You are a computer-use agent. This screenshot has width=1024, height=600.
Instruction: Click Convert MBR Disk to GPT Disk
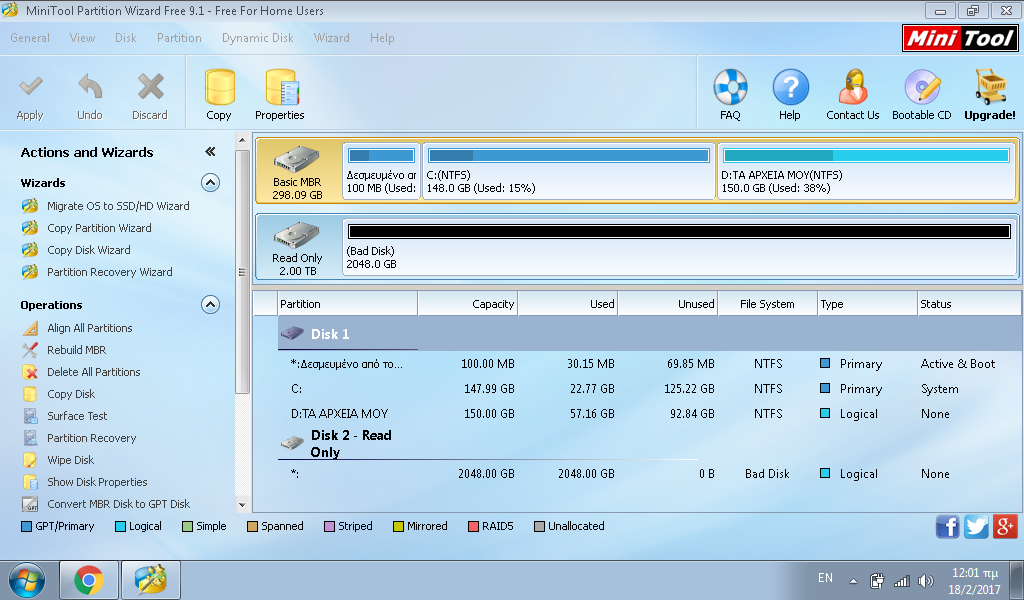[x=118, y=504]
